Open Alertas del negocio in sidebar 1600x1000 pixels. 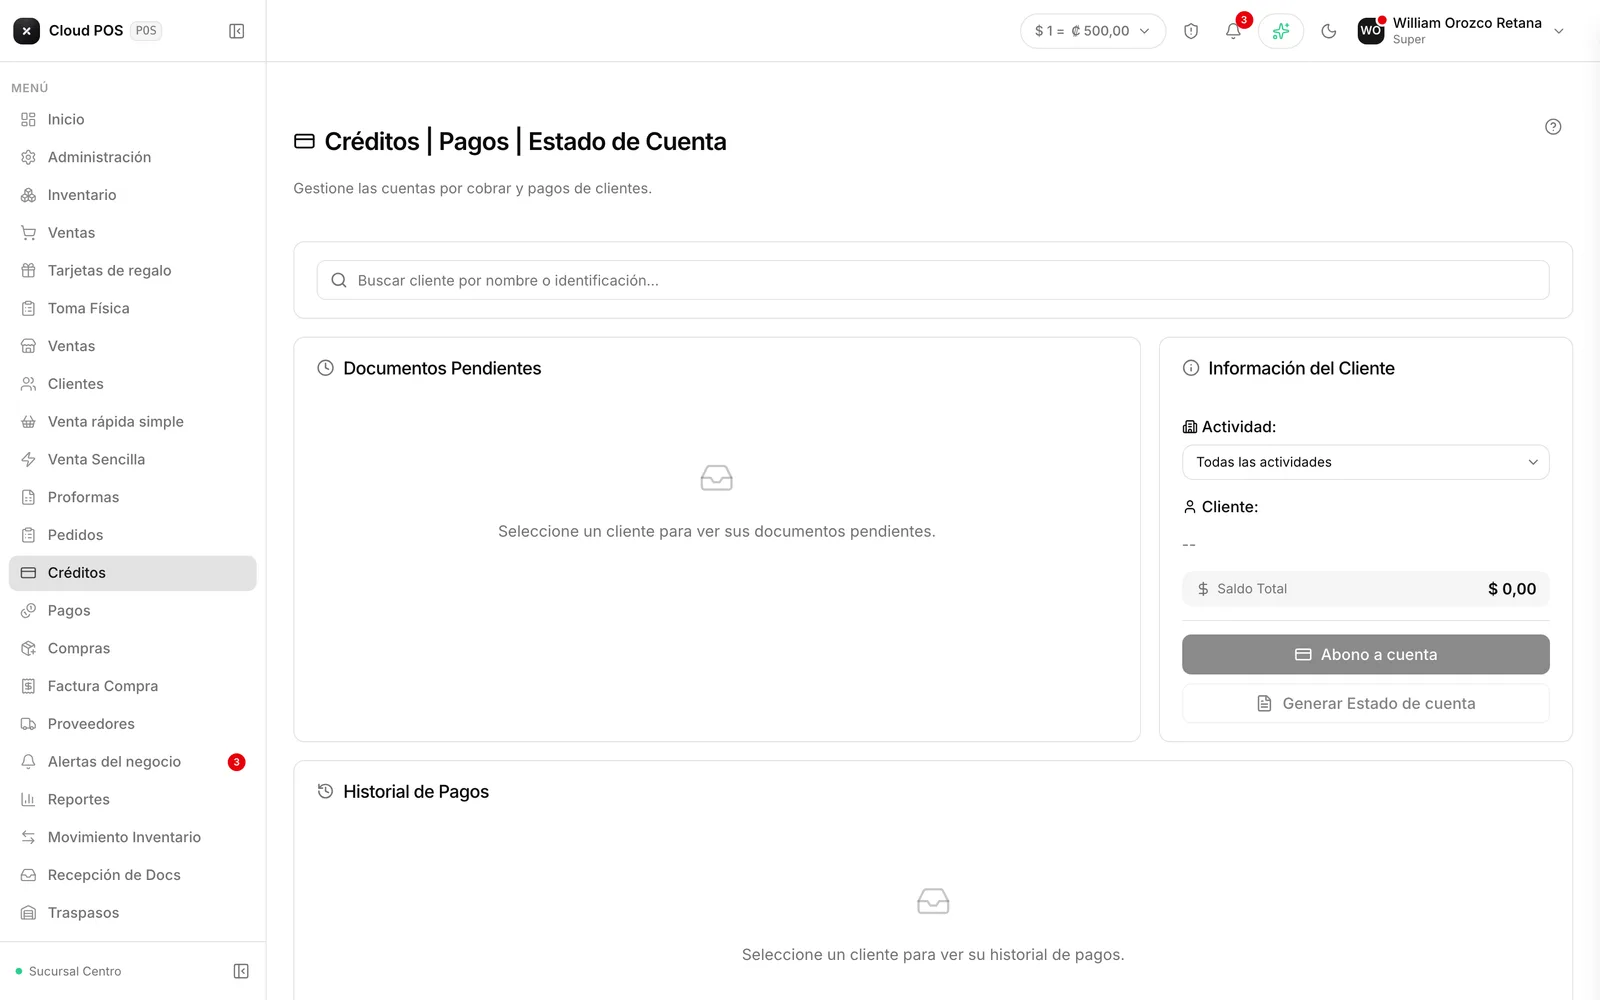coord(133,762)
